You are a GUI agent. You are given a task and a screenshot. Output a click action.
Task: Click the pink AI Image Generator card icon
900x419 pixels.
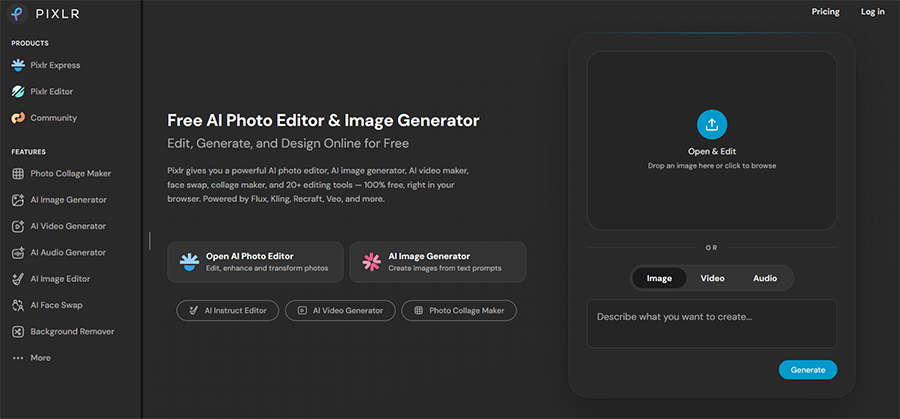pyautogui.click(x=371, y=262)
